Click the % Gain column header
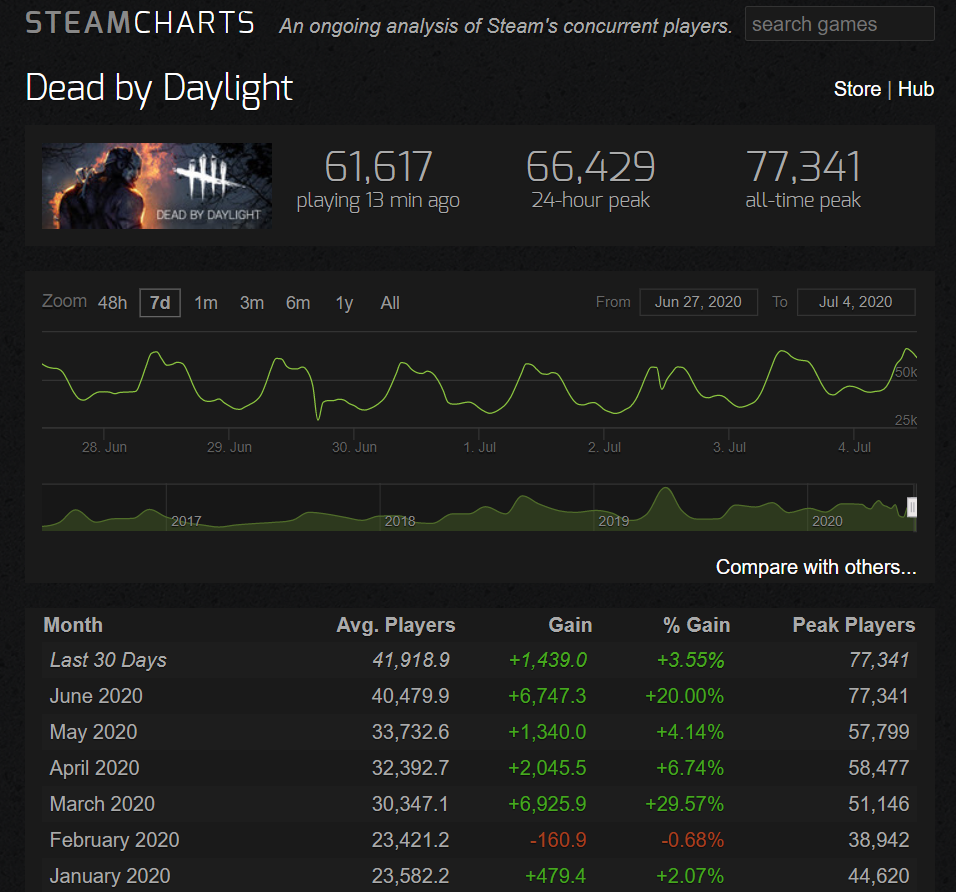This screenshot has height=892, width=956. (696, 626)
